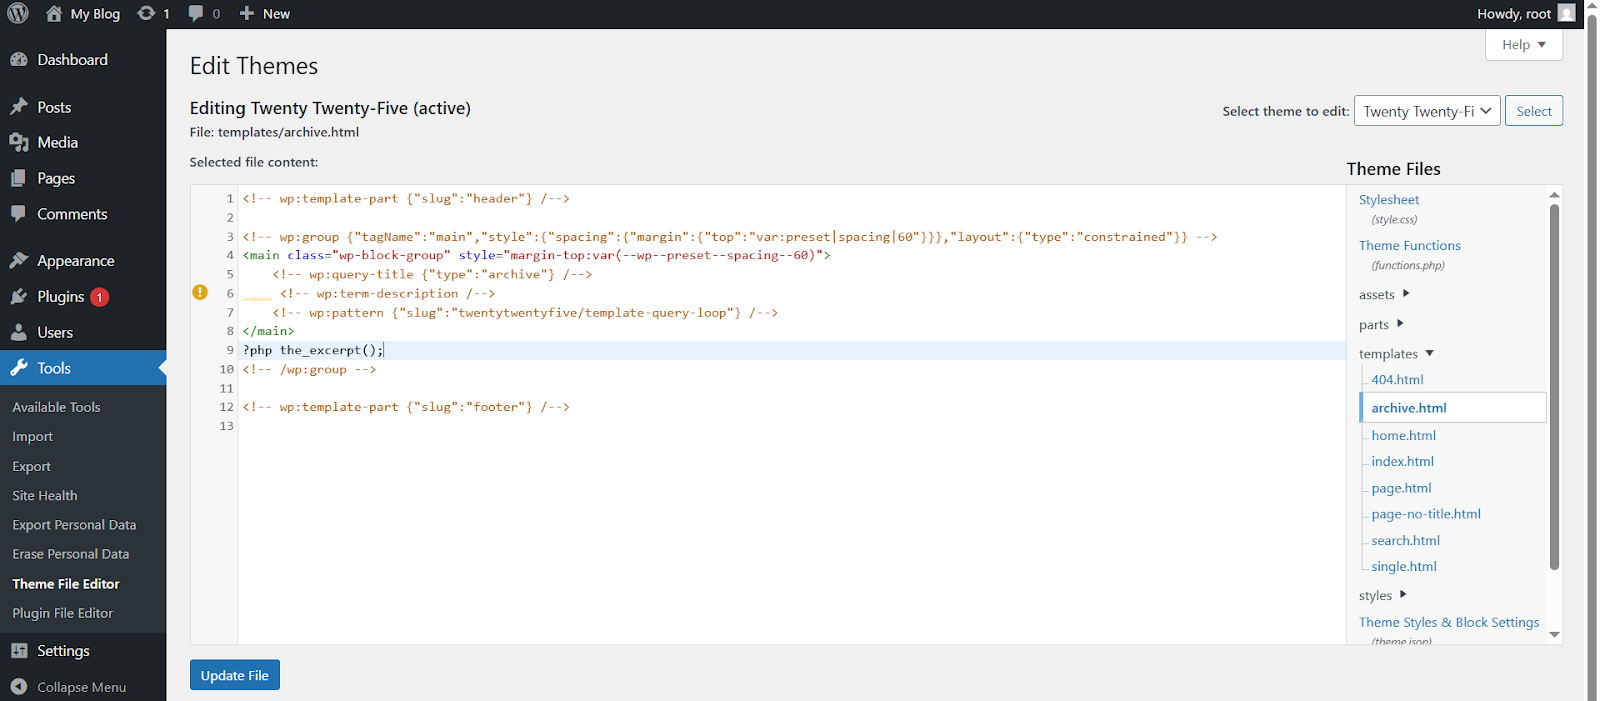The height and width of the screenshot is (701, 1600).
Task: Click line 1 header template-part code
Action: coord(406,198)
